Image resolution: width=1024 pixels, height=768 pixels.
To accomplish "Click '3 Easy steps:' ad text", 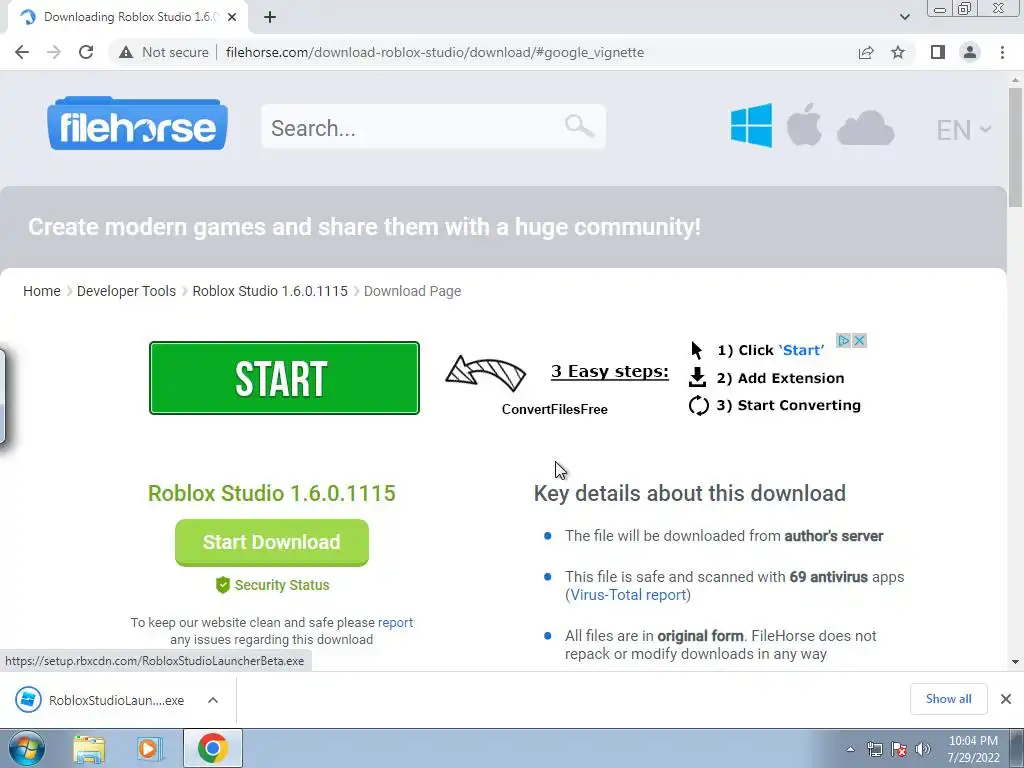I will coord(610,371).
